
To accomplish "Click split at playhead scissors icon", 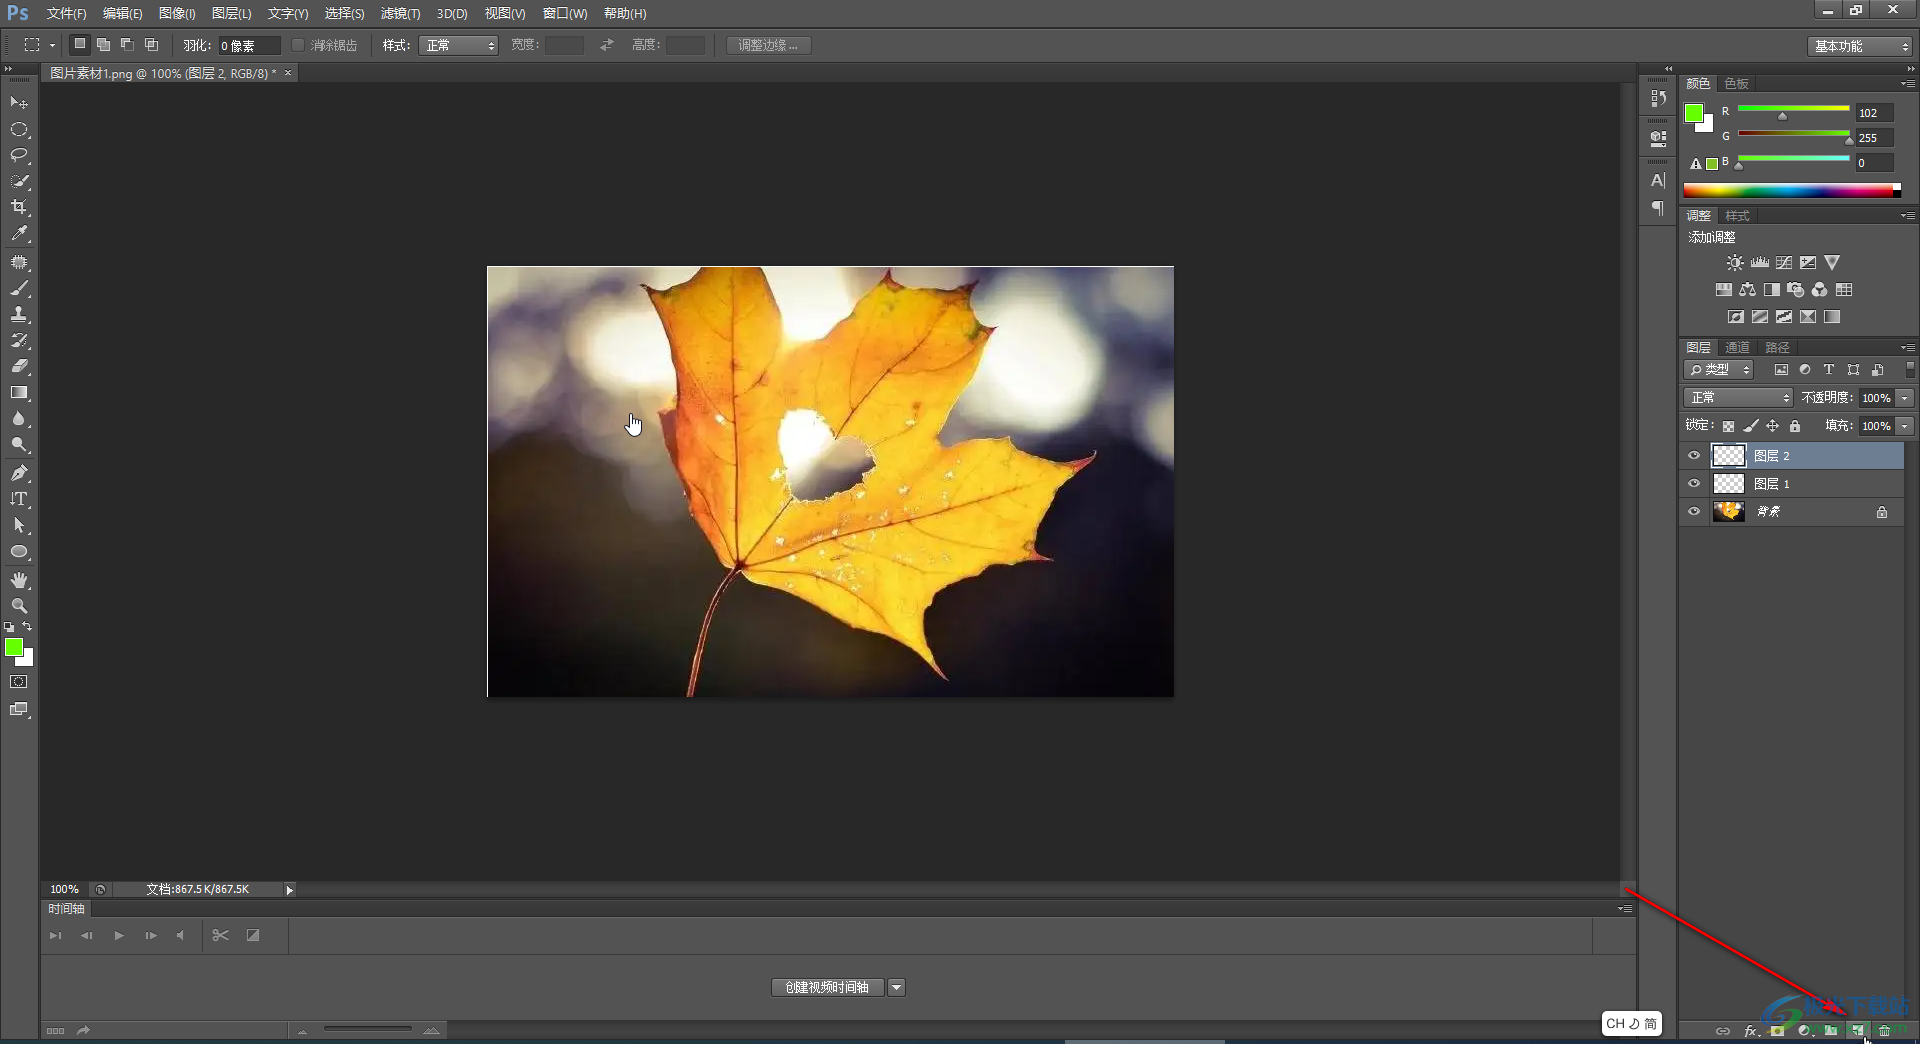I will 221,936.
